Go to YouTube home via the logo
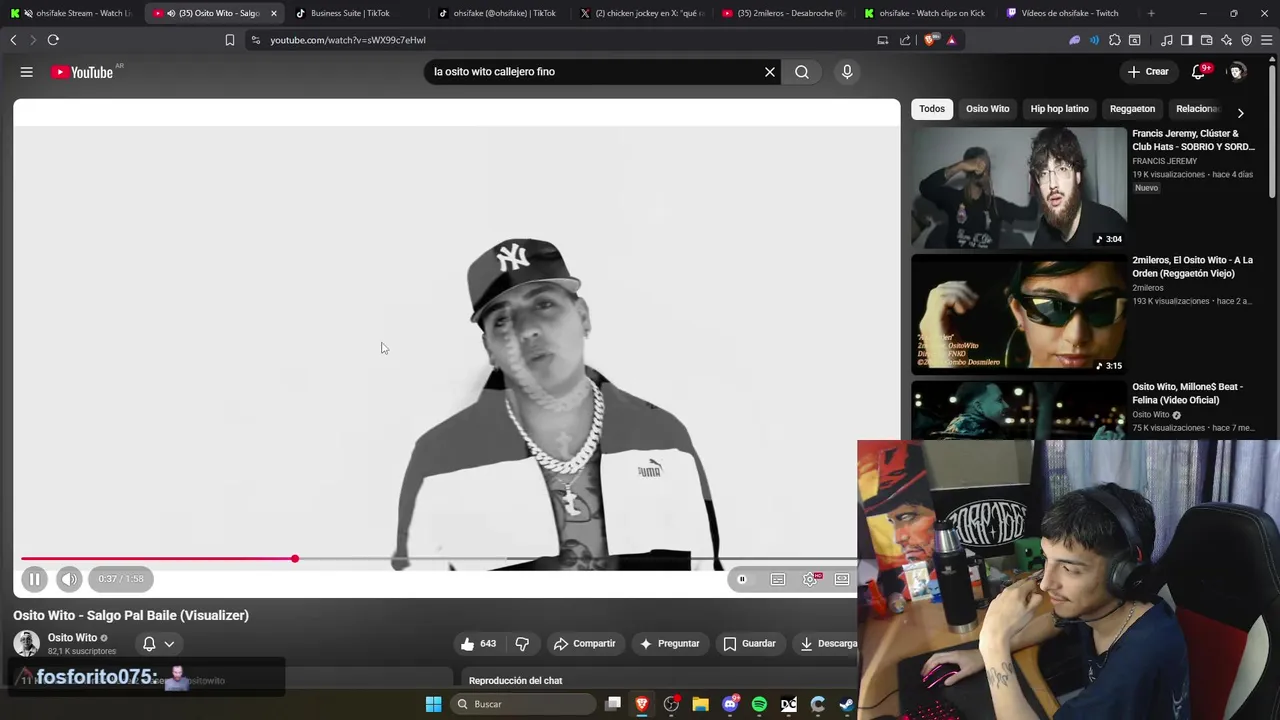The width and height of the screenshot is (1280, 720). click(82, 72)
